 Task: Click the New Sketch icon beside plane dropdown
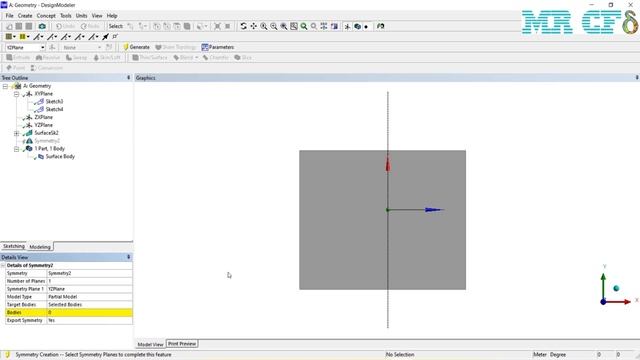coord(52,47)
